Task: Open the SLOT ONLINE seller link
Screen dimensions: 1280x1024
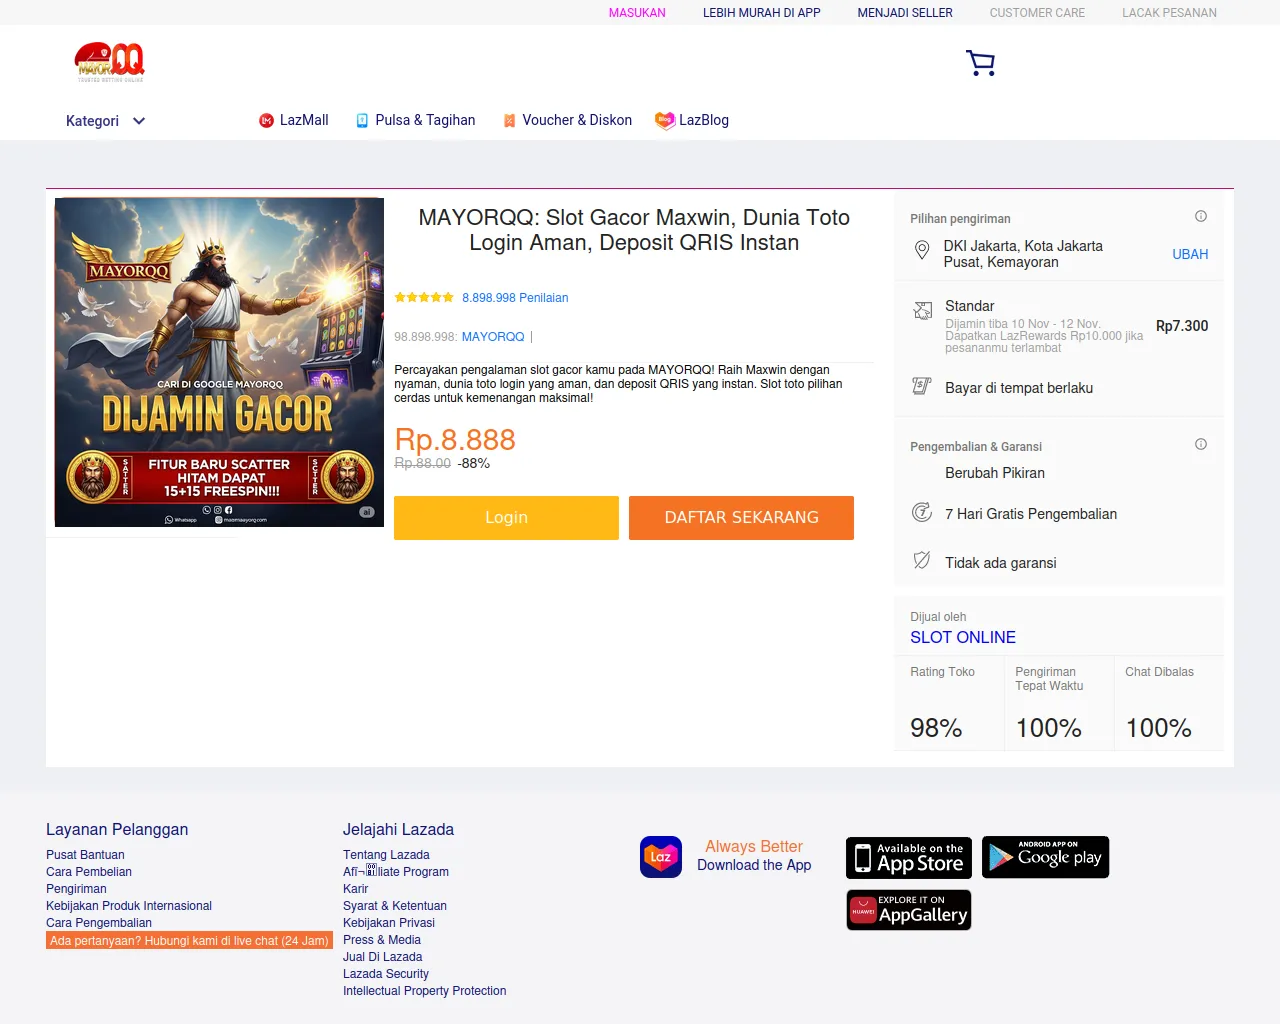Action: (x=963, y=637)
